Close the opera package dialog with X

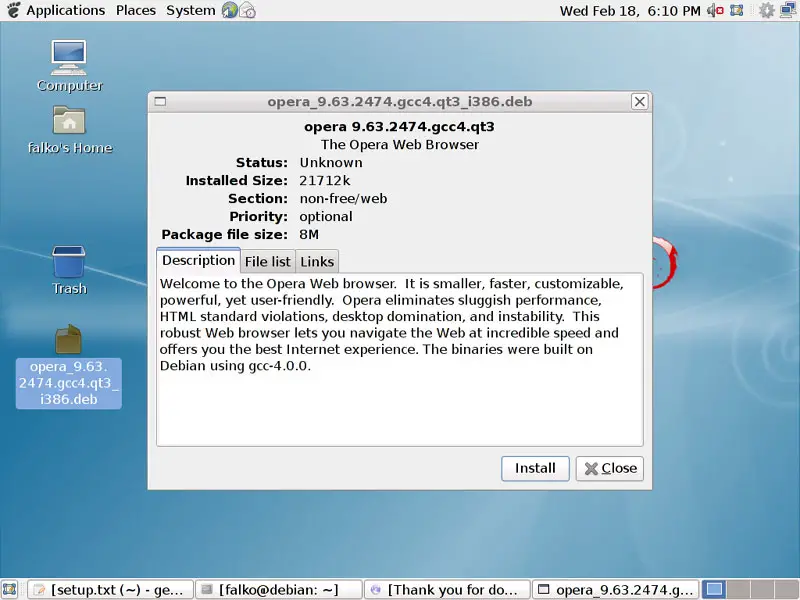639,102
